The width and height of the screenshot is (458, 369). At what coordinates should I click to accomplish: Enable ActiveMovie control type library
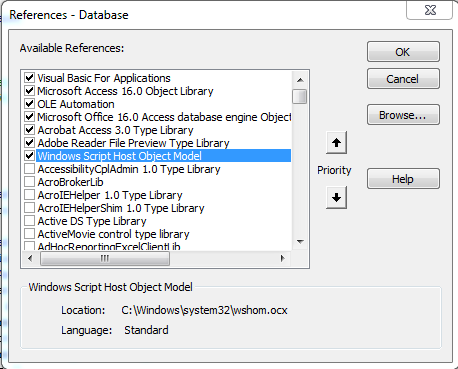click(x=29, y=234)
